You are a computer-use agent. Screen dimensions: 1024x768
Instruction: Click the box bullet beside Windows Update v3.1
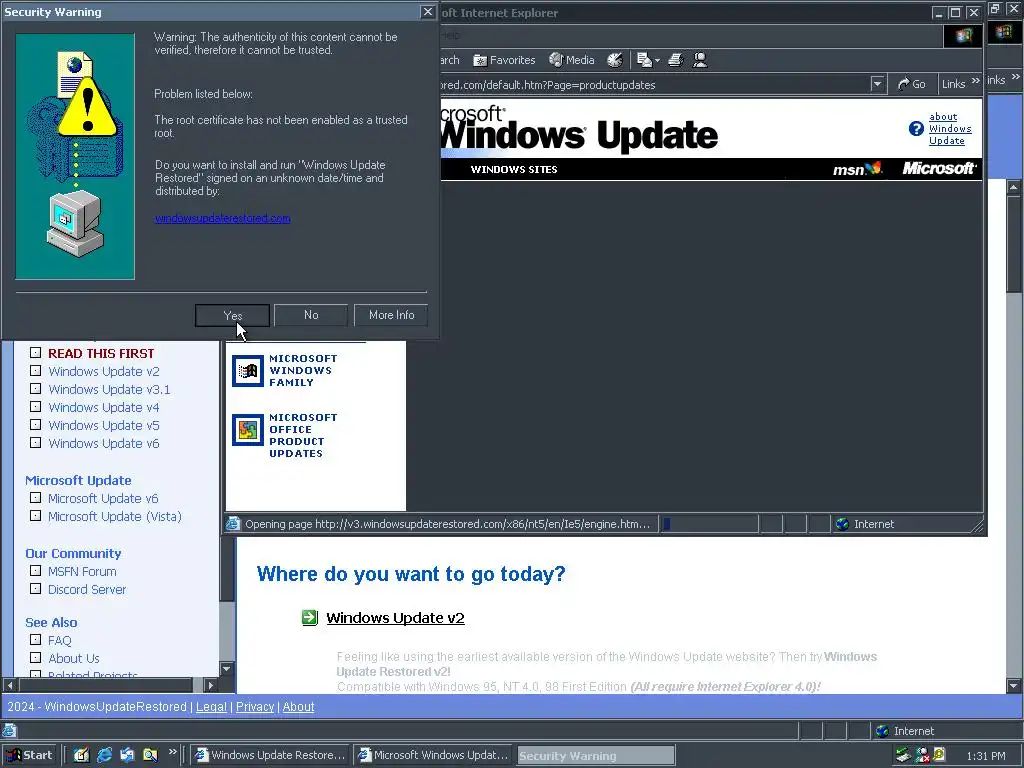point(35,389)
